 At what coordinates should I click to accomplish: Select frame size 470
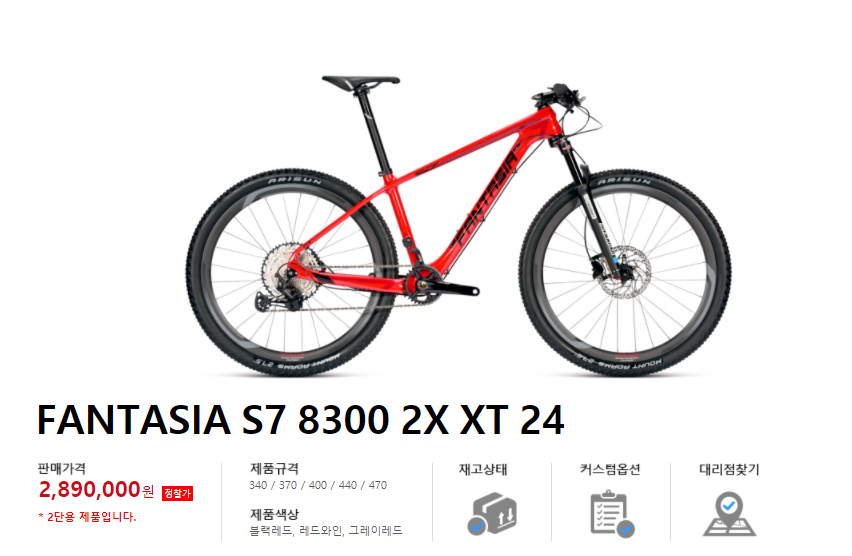(378, 485)
